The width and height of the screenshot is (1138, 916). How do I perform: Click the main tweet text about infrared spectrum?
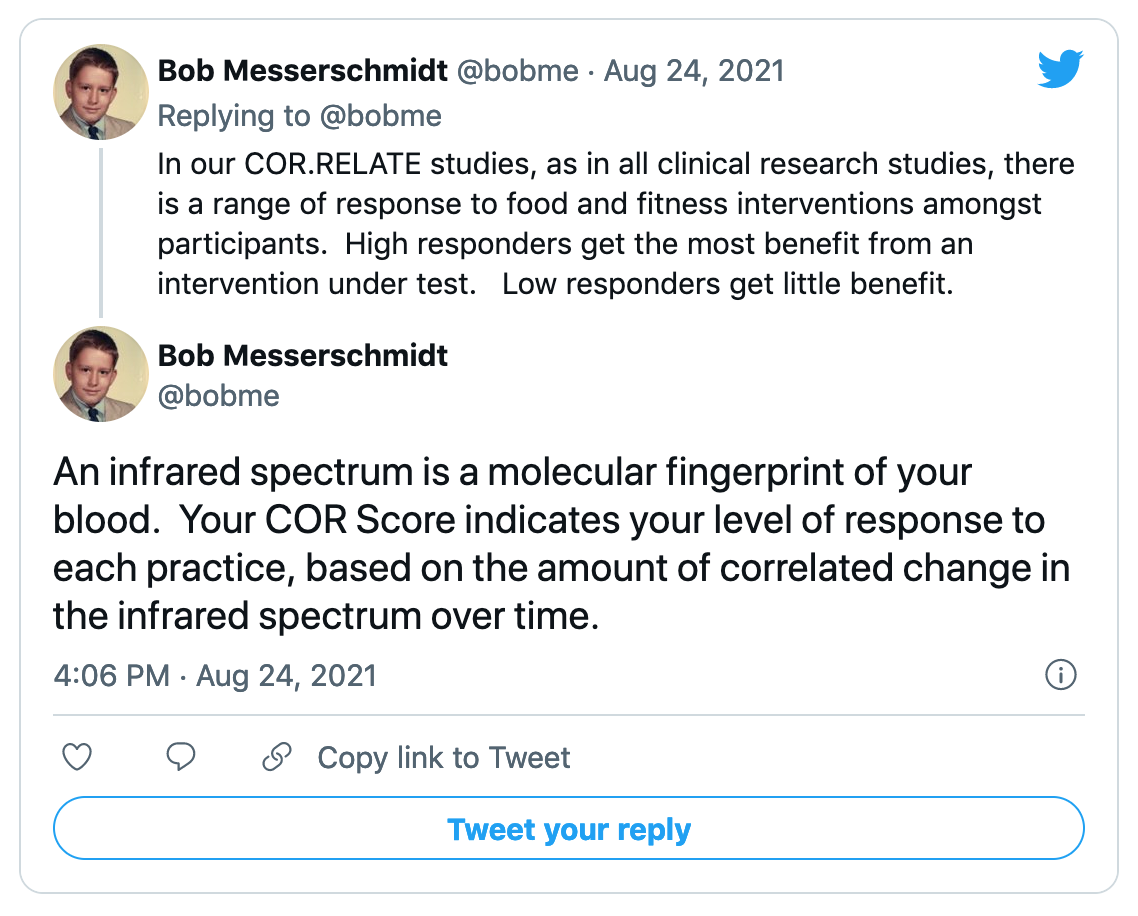(x=562, y=544)
